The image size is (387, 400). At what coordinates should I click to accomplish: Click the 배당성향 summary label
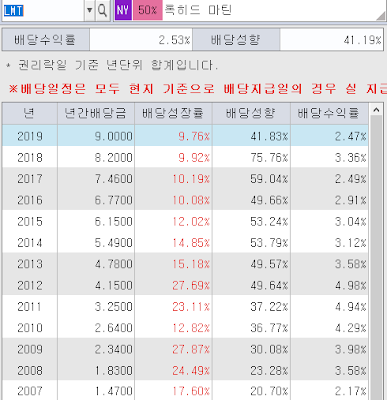pyautogui.click(x=236, y=40)
